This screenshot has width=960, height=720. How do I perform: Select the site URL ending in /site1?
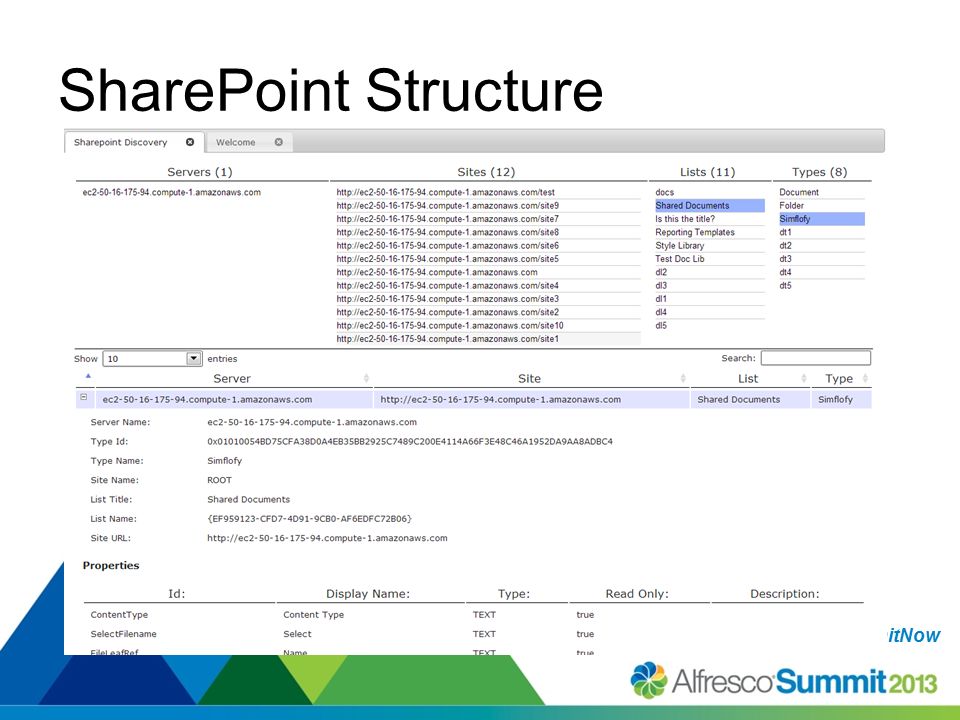coord(448,339)
